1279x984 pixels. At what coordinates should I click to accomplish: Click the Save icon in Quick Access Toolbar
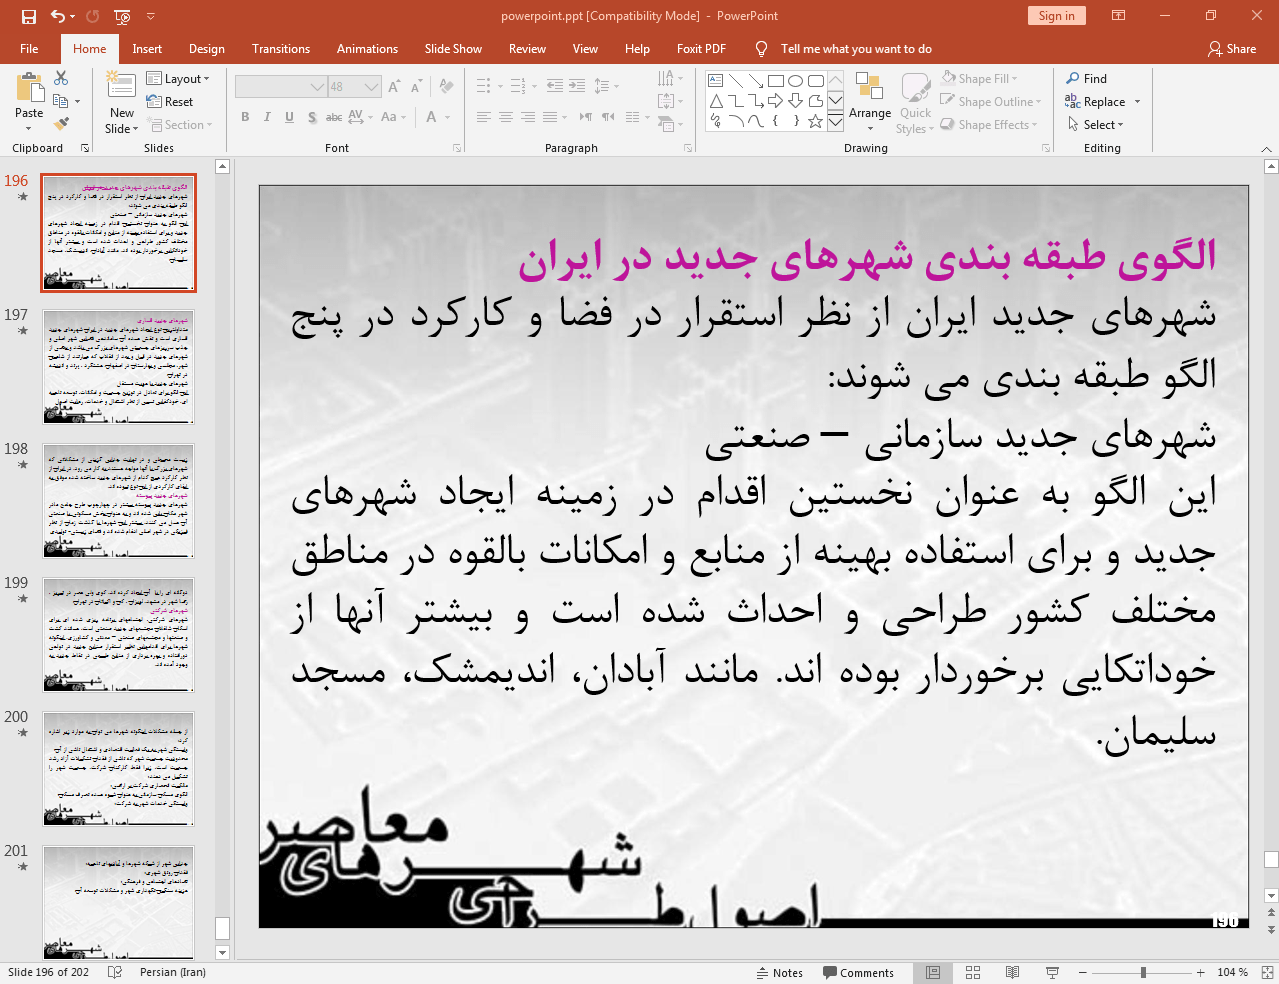pyautogui.click(x=28, y=16)
